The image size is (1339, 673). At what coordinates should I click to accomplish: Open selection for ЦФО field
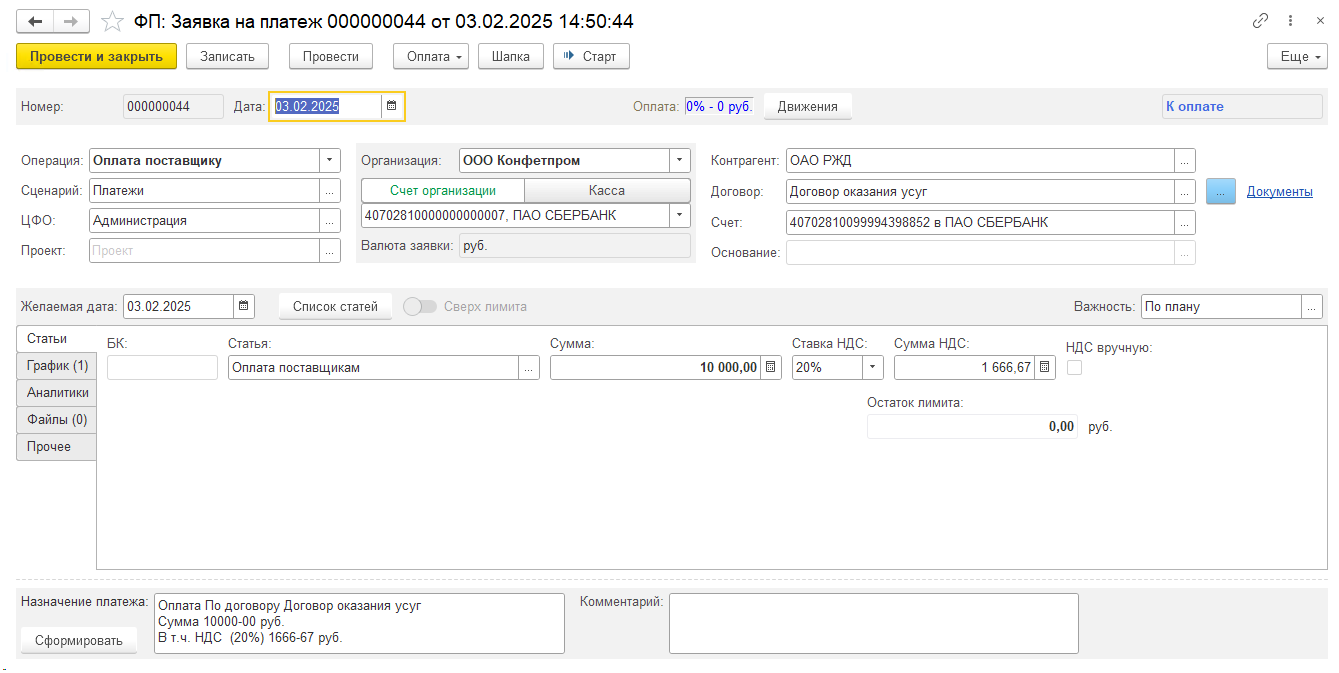330,220
